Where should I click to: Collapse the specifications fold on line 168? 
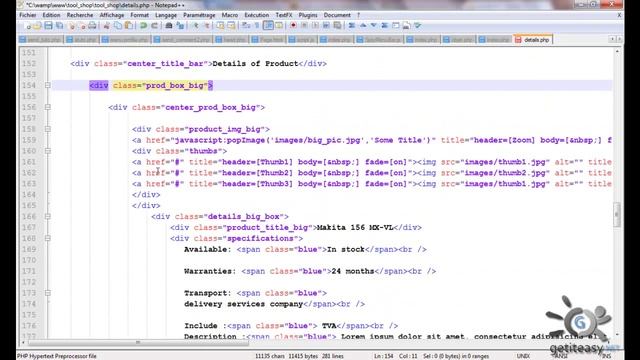coord(48,238)
